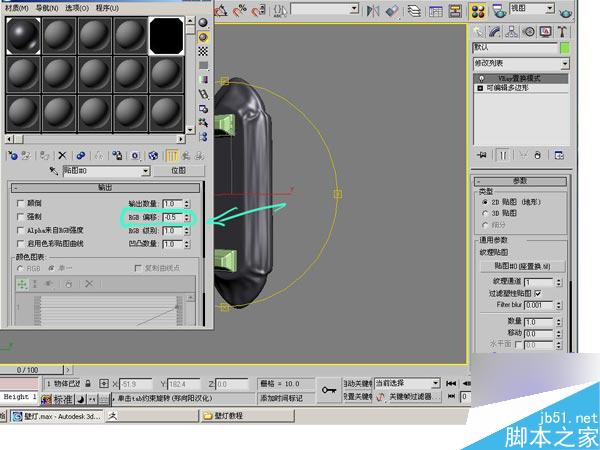
Task: Click the Make Preview filmstrip icon
Action: coord(203,94)
